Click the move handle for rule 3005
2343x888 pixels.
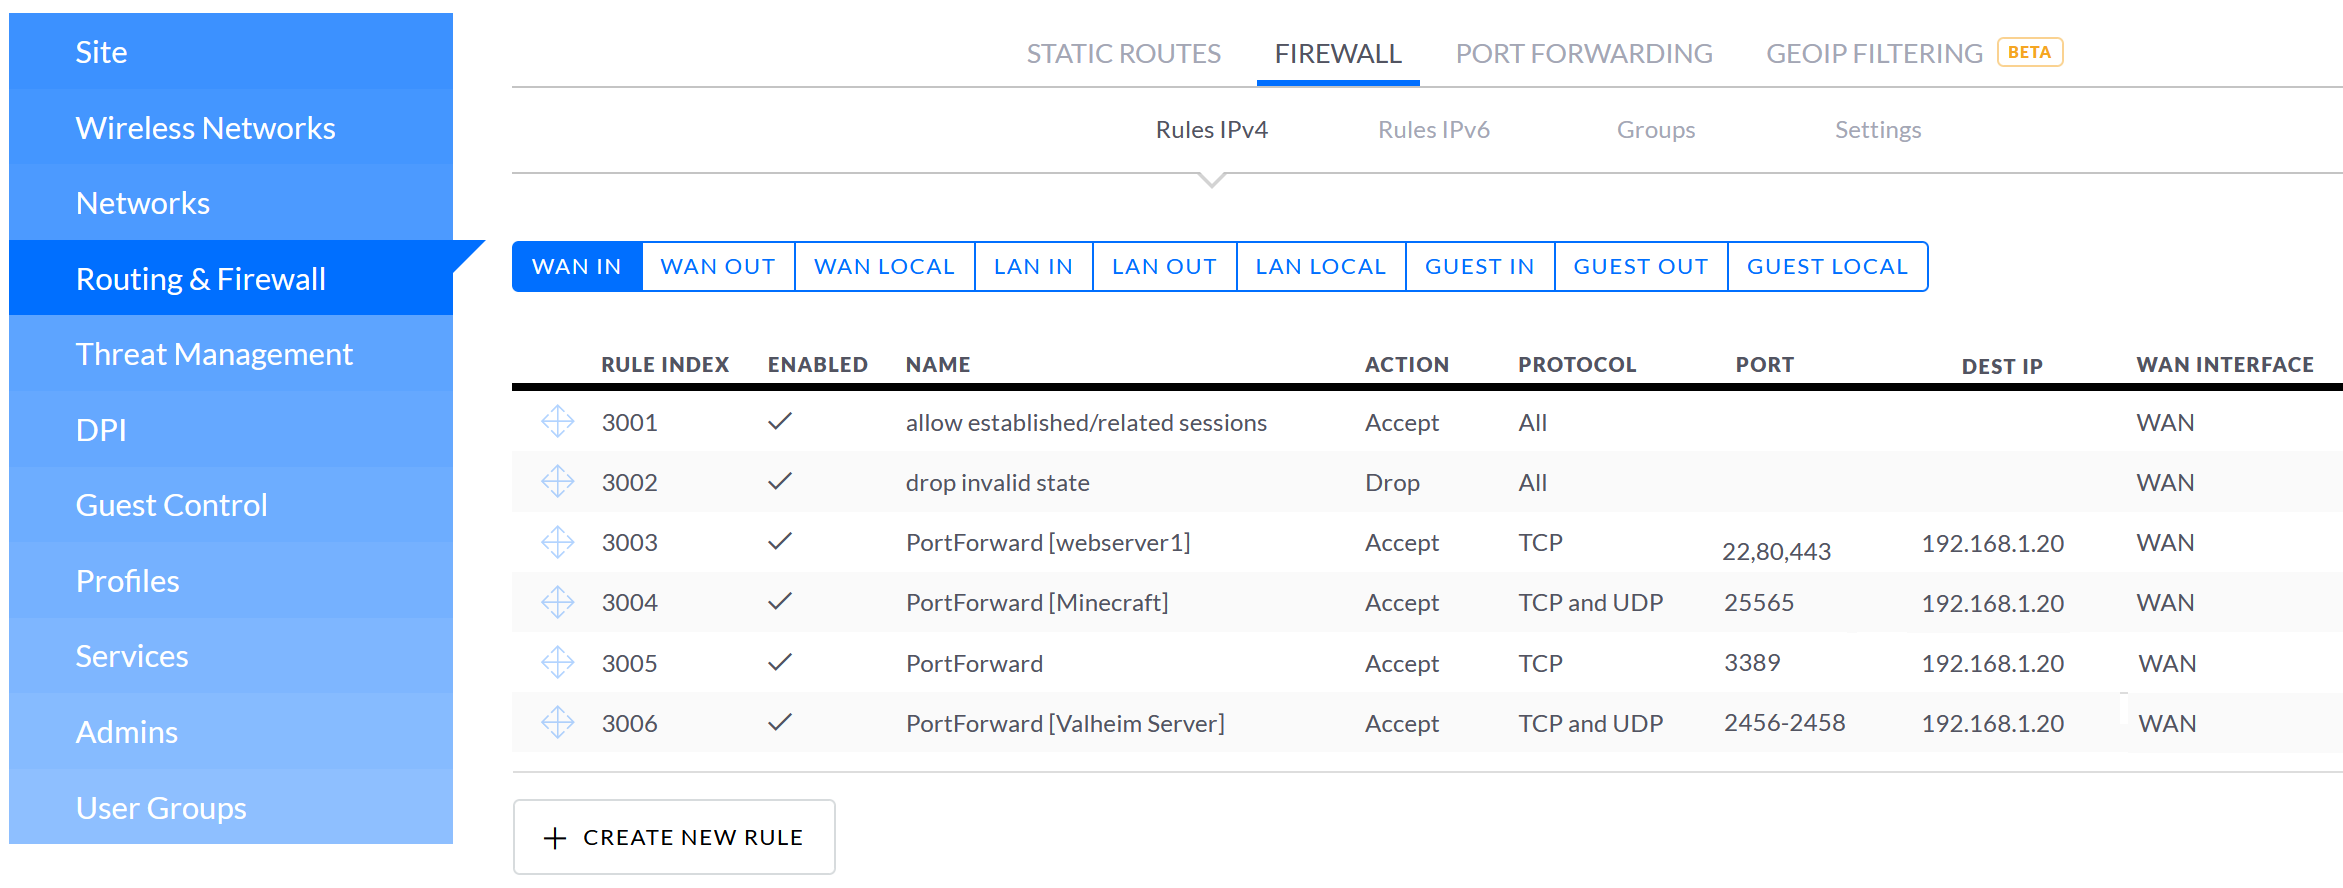[558, 662]
